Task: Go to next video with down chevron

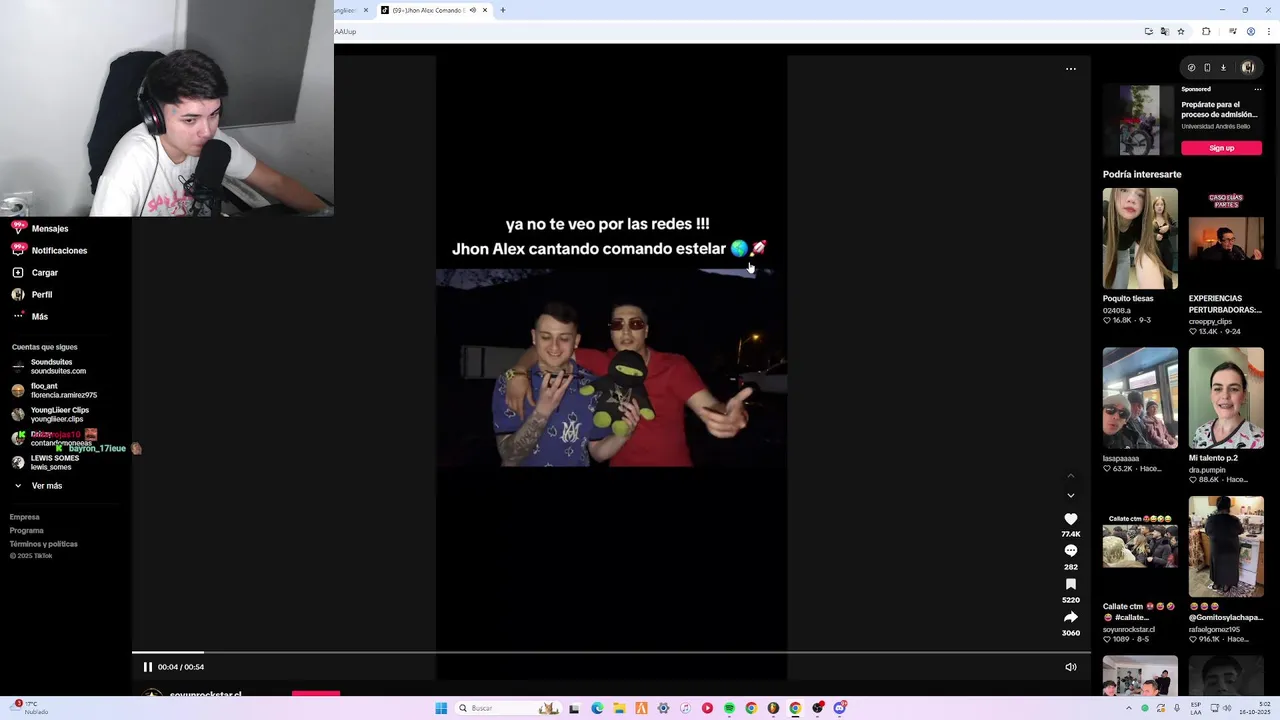Action: (x=1071, y=495)
